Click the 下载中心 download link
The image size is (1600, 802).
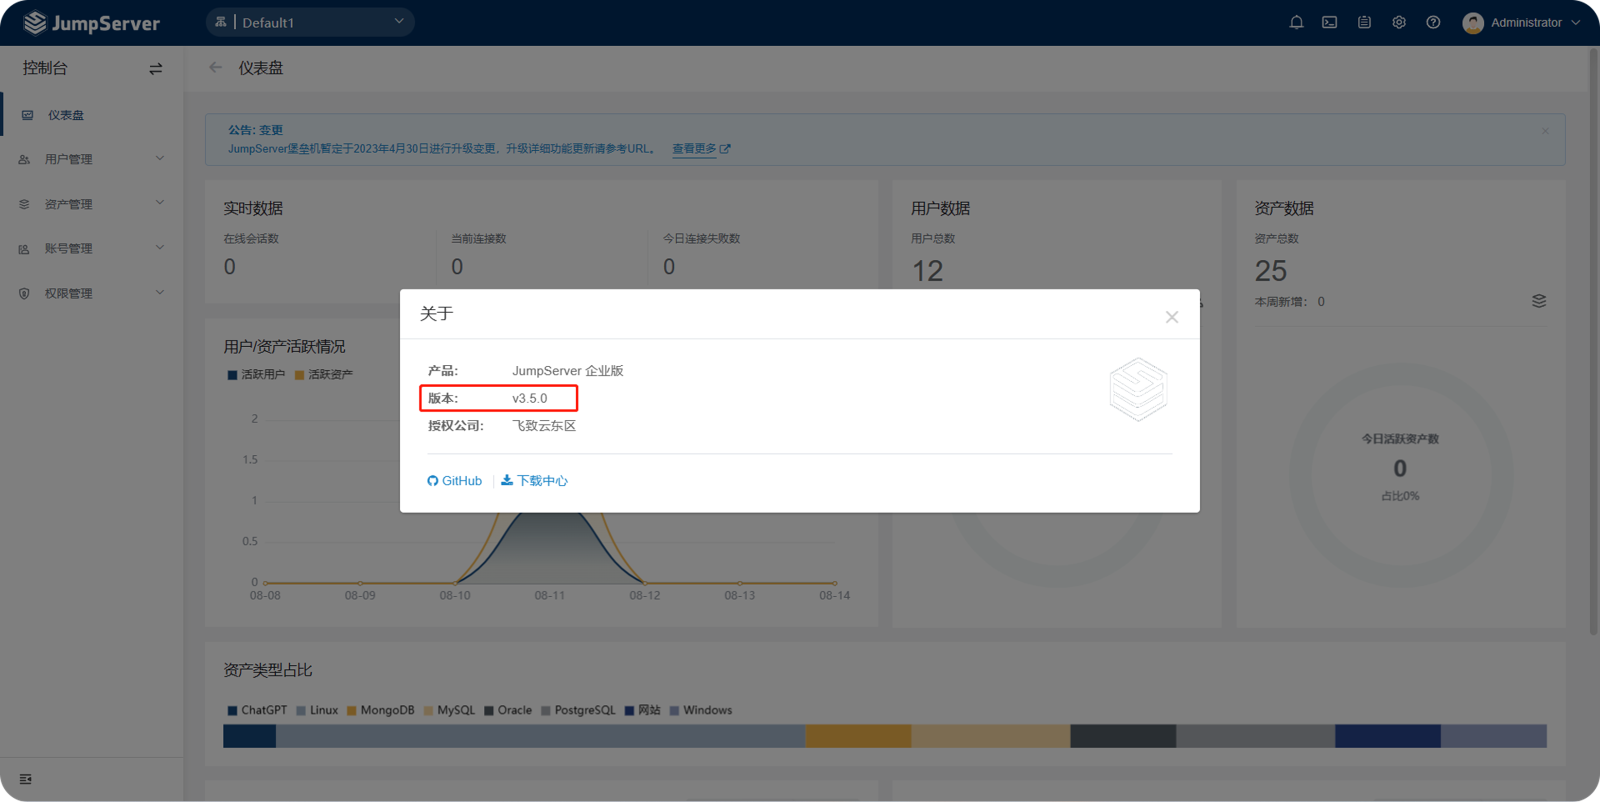click(x=535, y=481)
